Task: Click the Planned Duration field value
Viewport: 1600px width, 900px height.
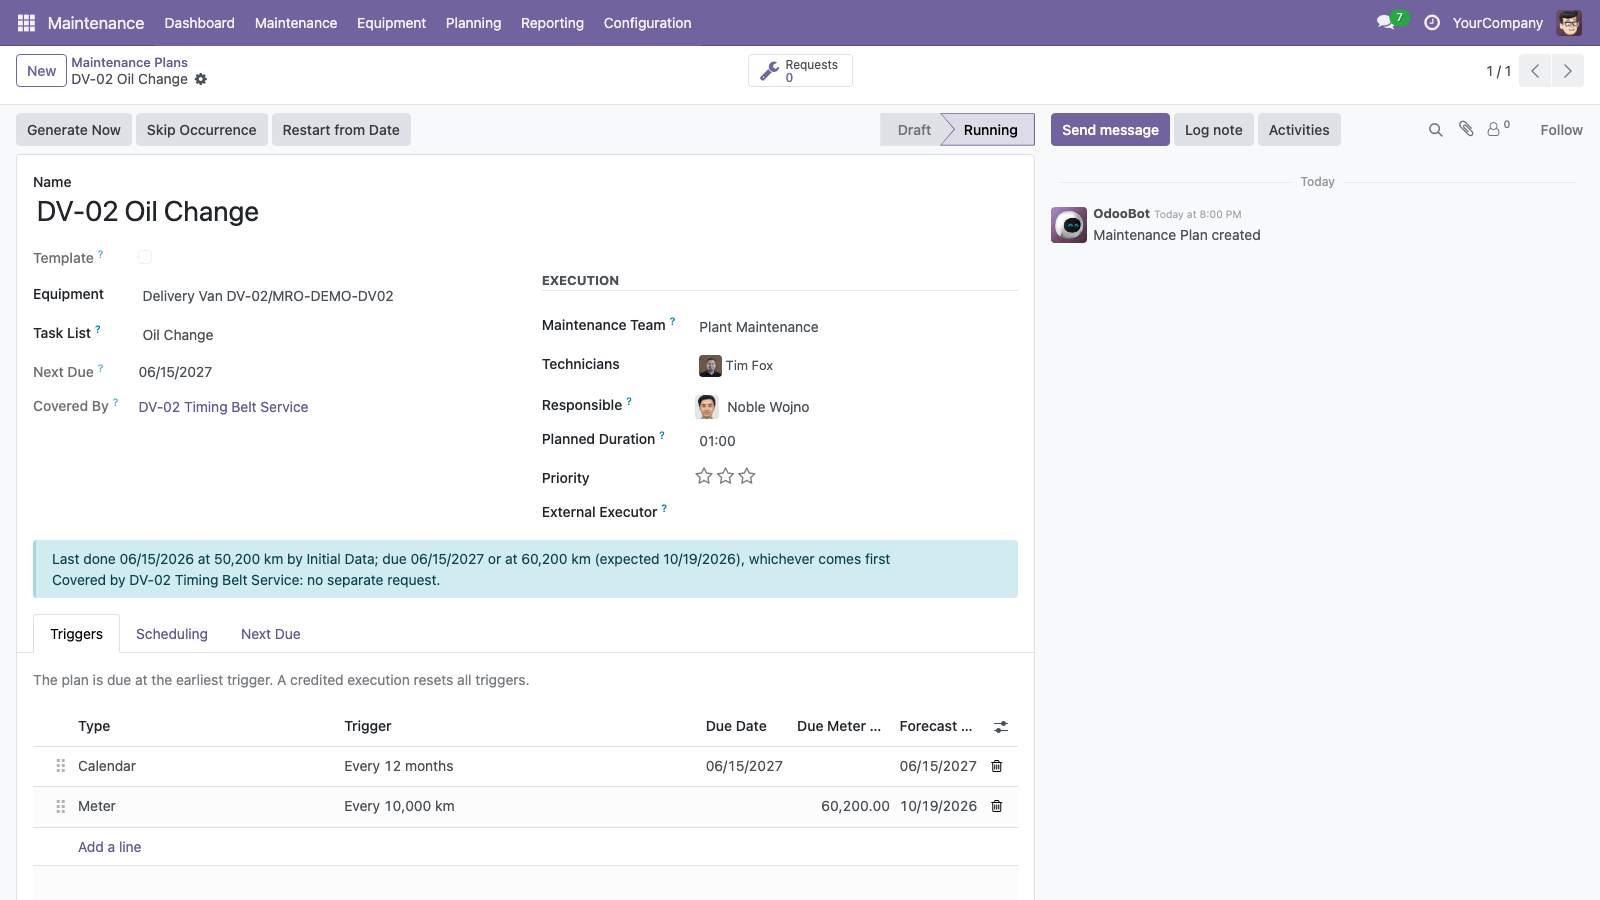Action: click(717, 441)
